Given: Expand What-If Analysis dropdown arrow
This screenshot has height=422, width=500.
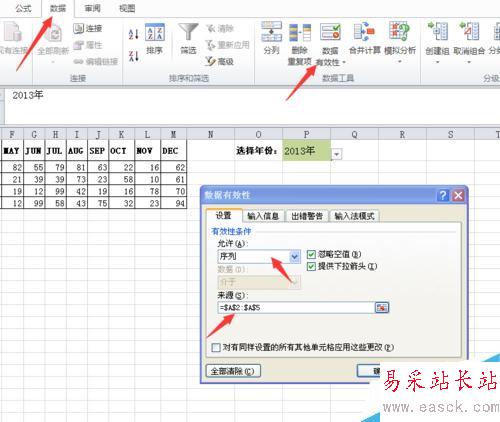Looking at the screenshot, I should coord(400,62).
